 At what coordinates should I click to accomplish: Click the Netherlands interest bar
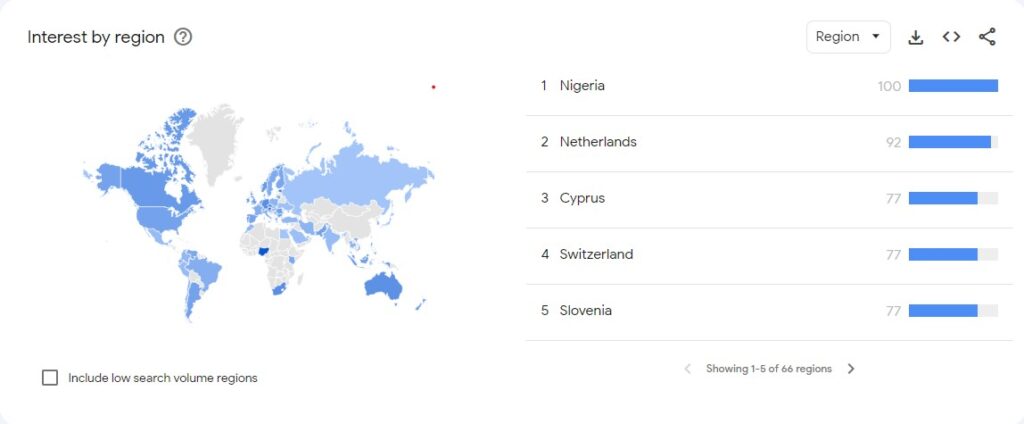tap(950, 142)
